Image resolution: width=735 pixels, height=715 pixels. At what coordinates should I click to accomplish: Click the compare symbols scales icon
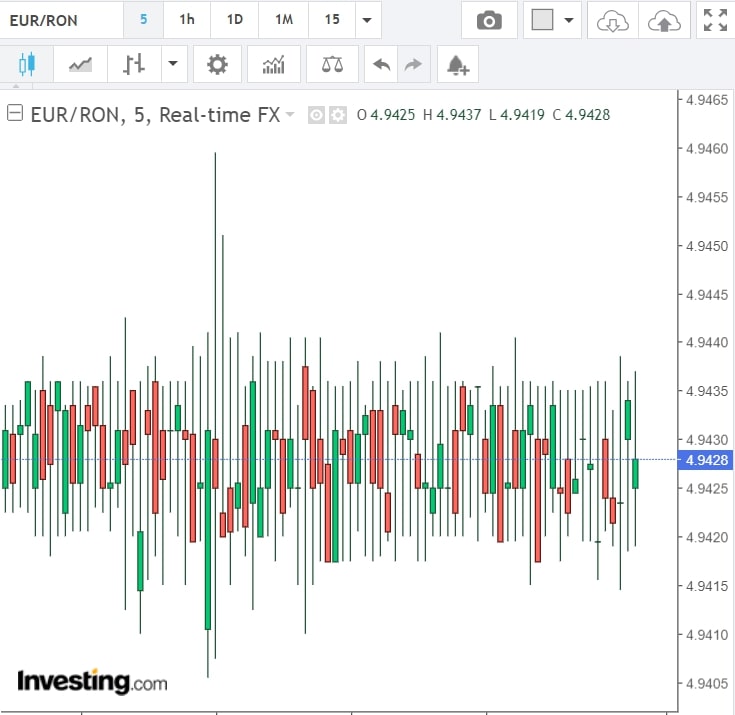(332, 65)
